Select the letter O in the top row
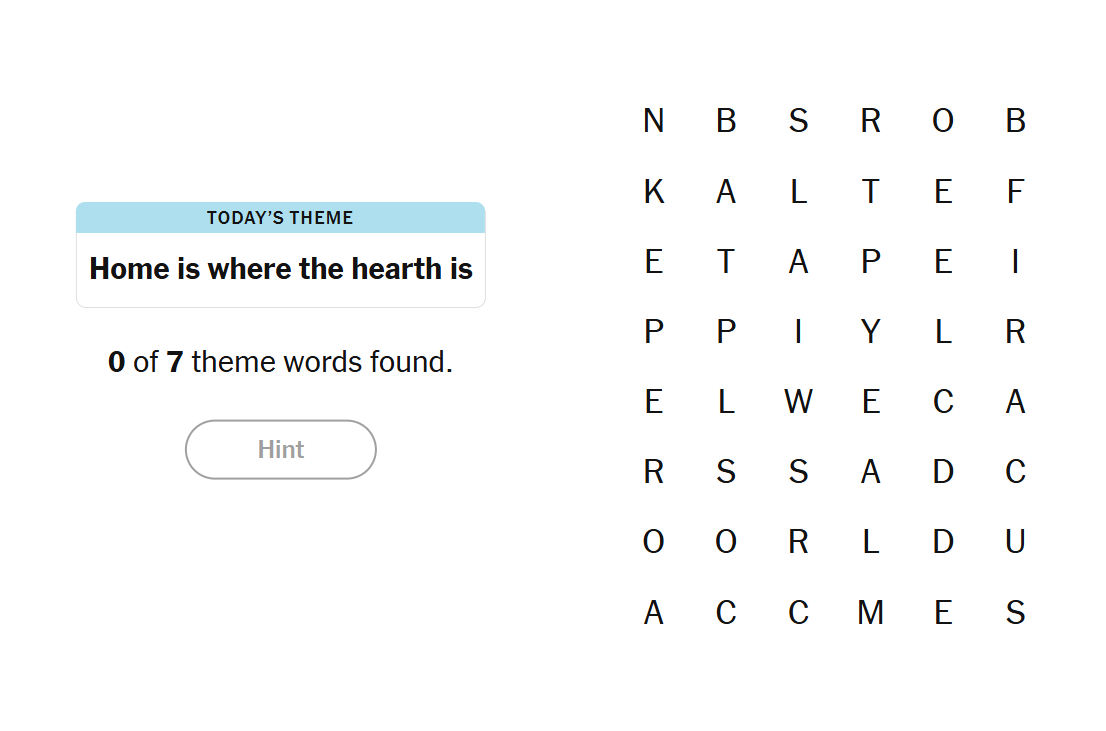This screenshot has width=1106, height=731. point(943,121)
